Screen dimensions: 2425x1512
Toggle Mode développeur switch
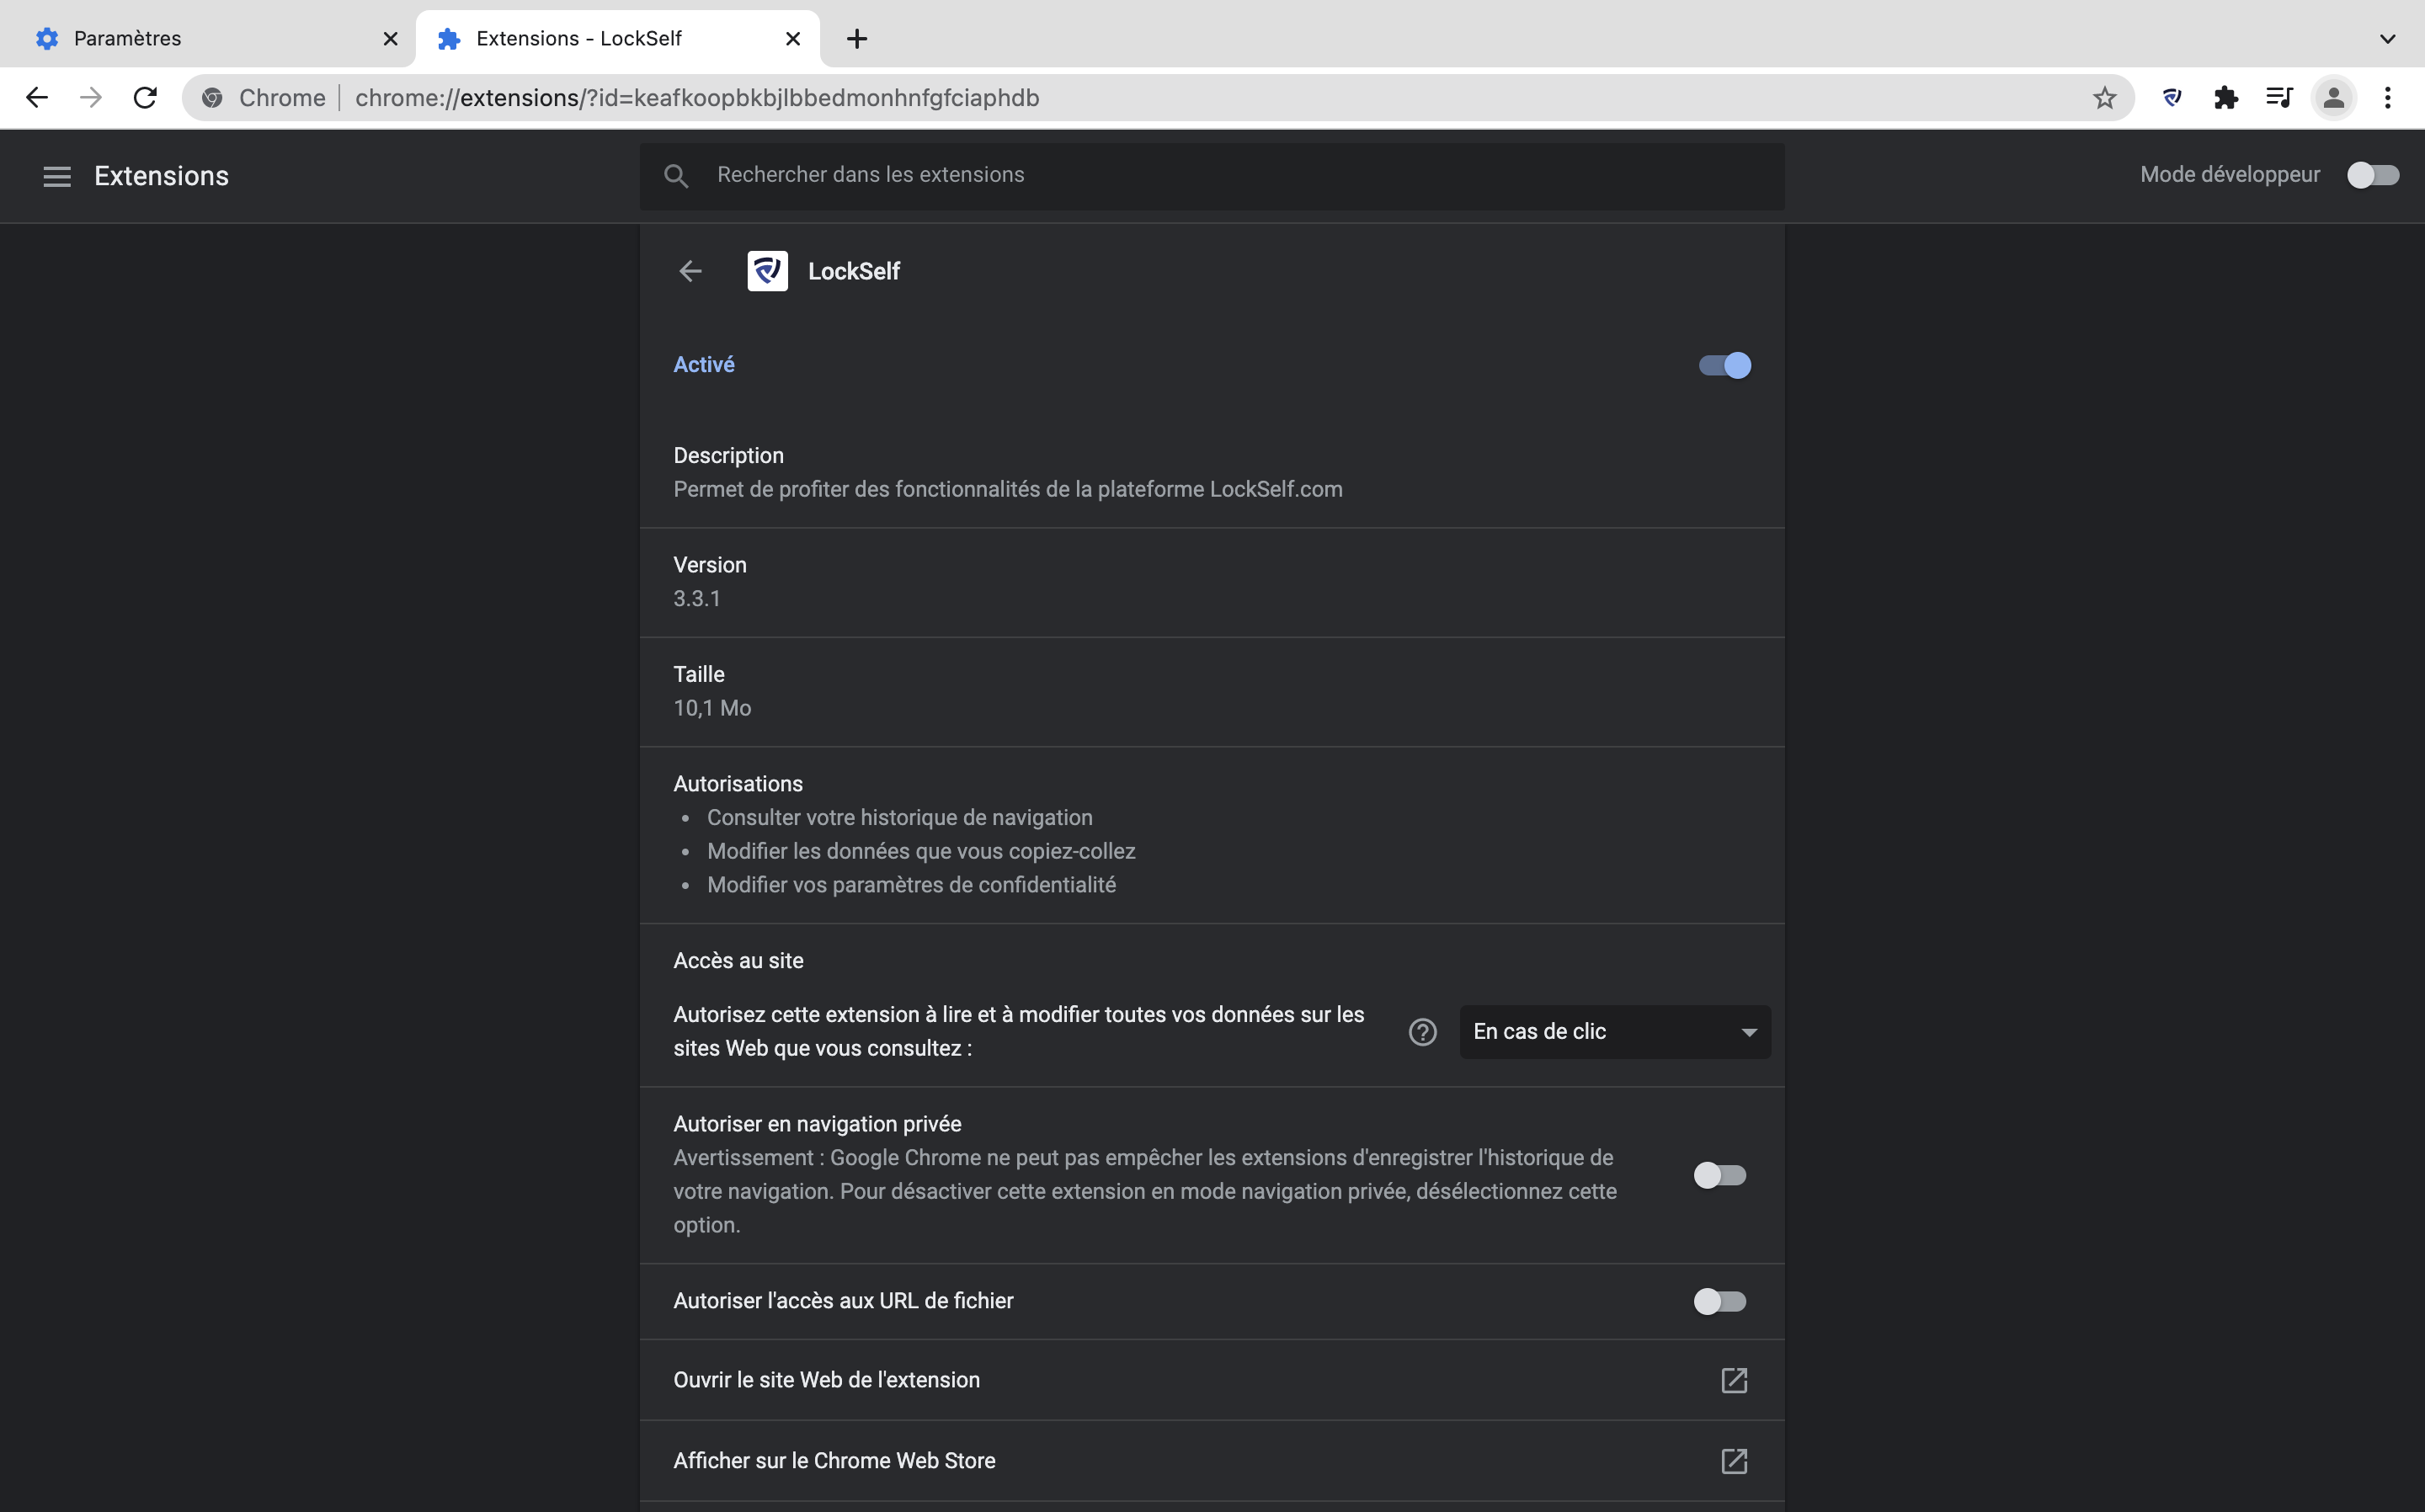[2372, 175]
